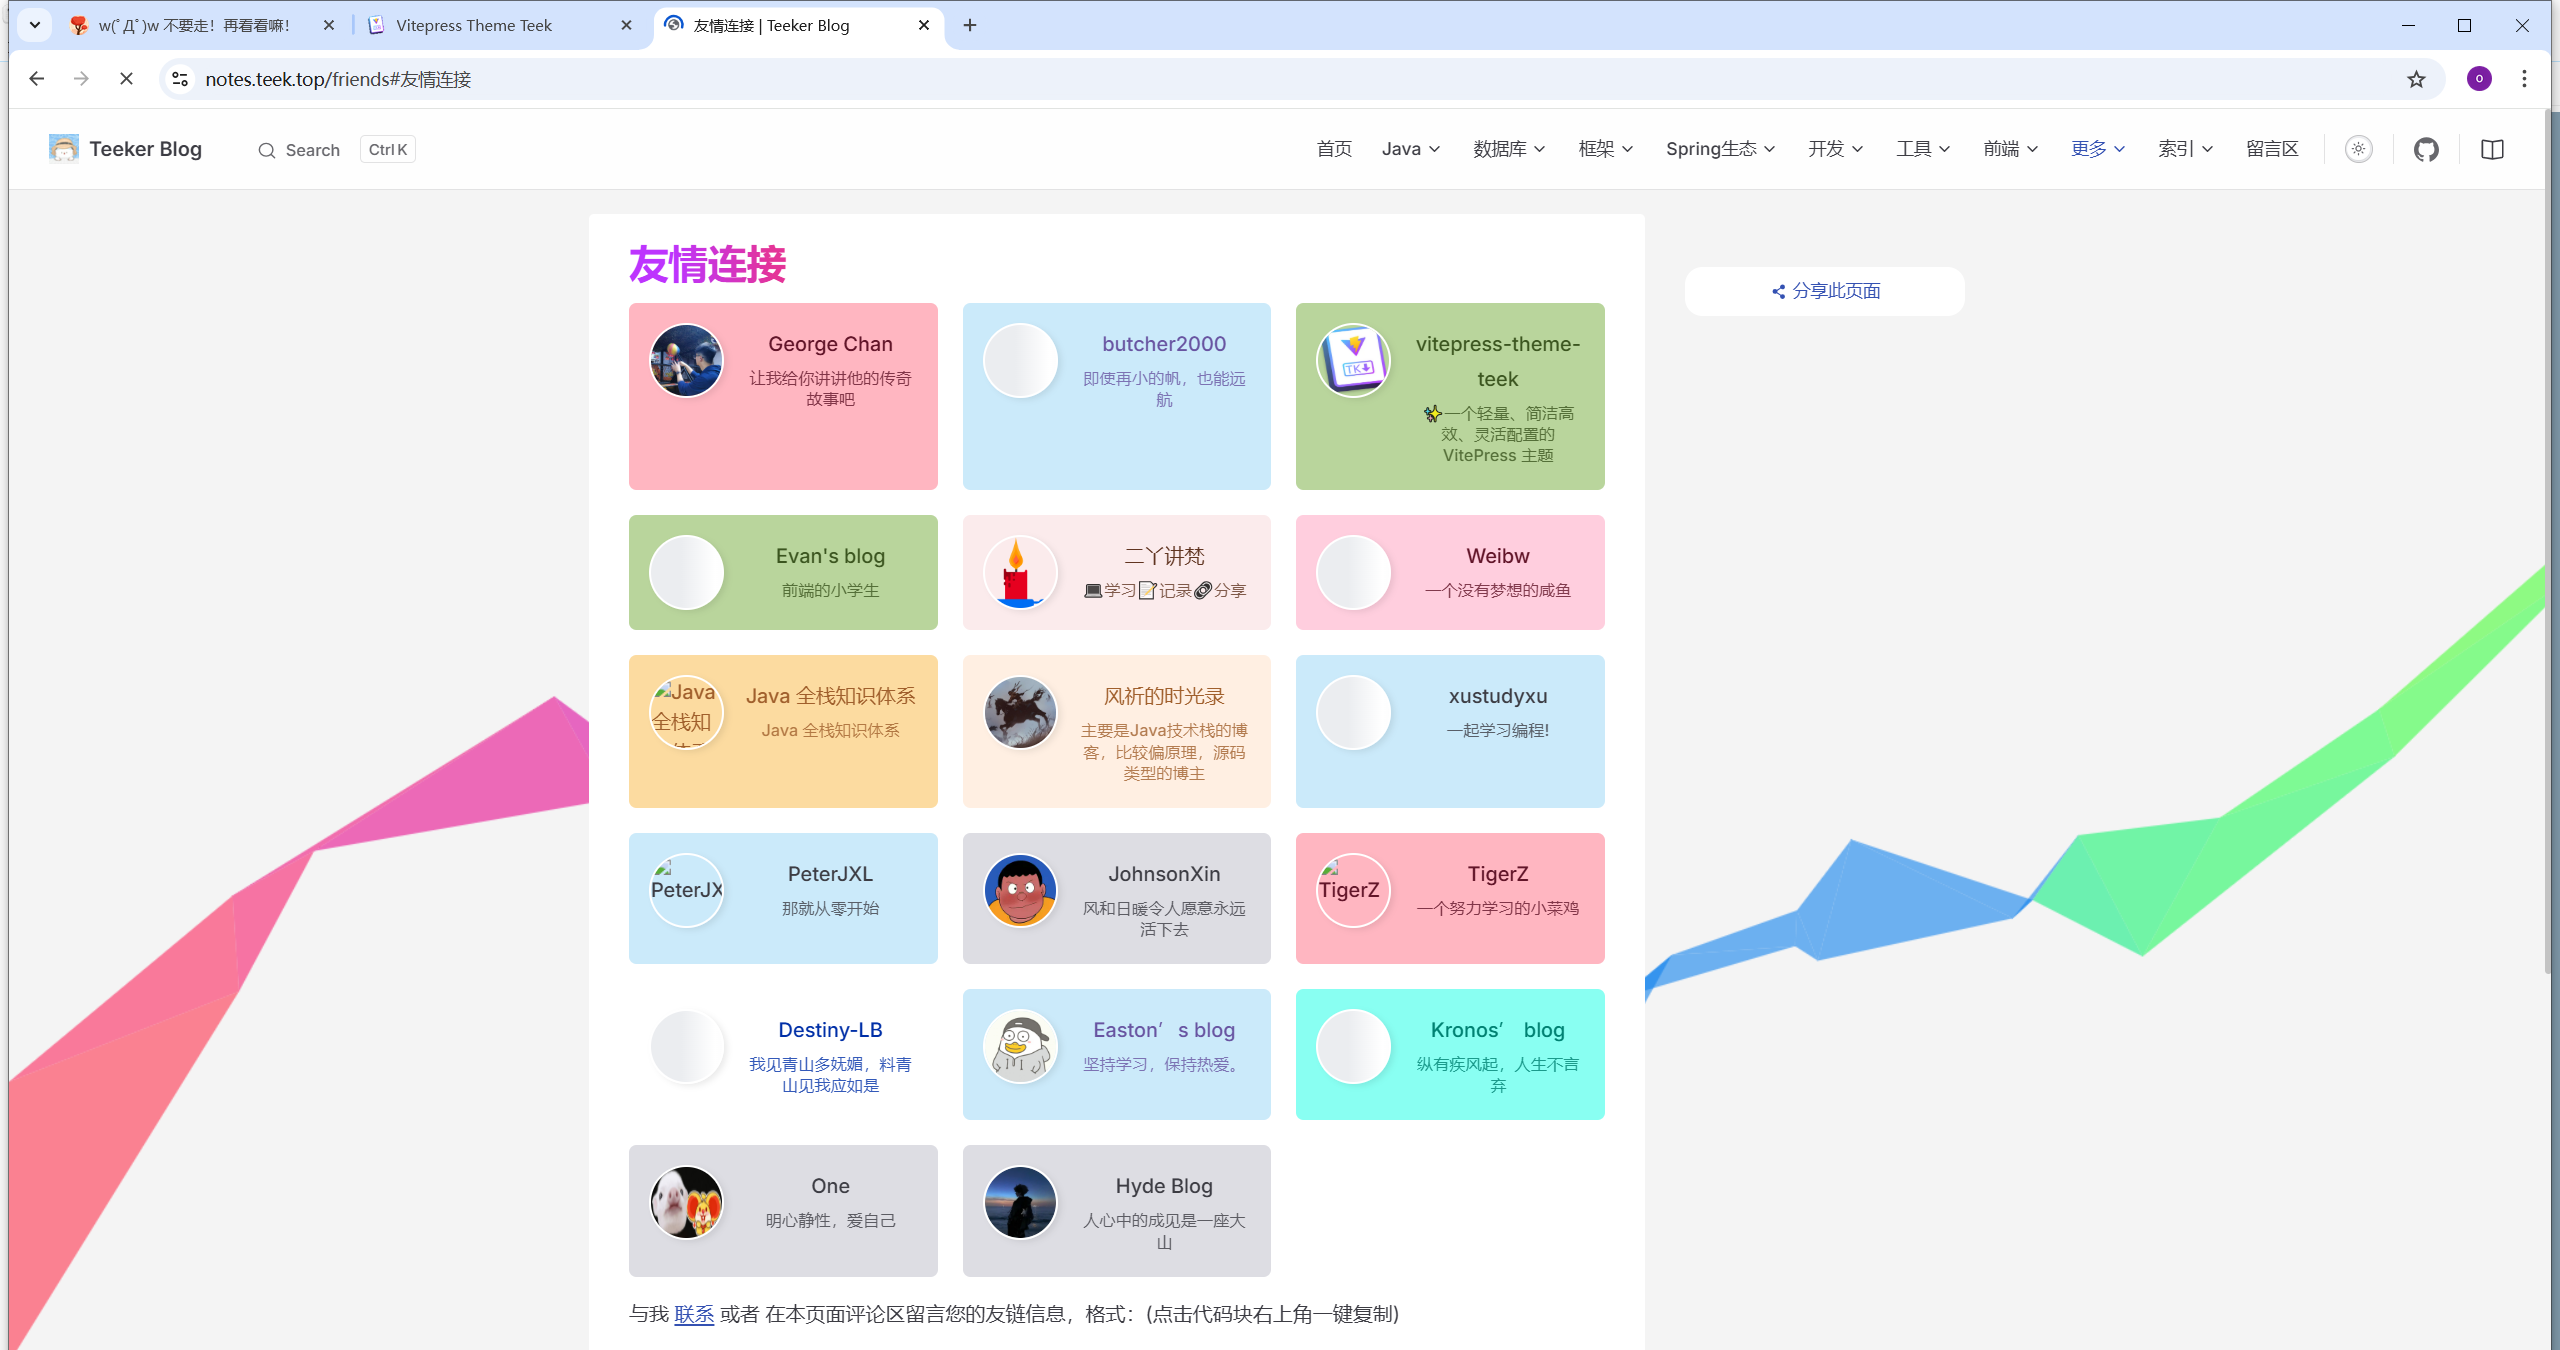The width and height of the screenshot is (2560, 1350).
Task: Switch to the Vitepress Theme Teek tab
Action: (474, 25)
